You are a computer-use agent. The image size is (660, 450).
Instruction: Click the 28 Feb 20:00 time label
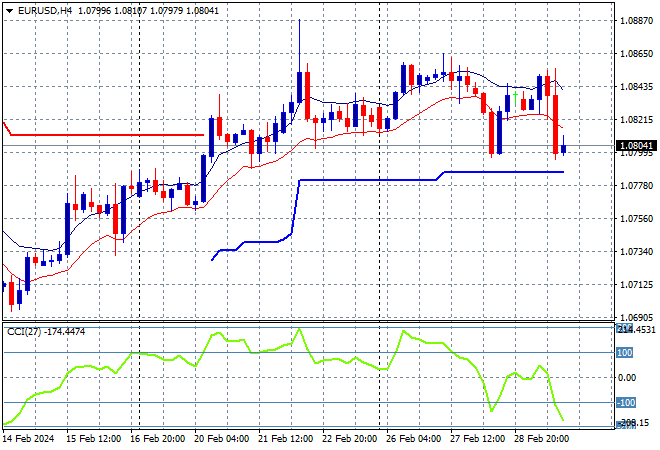pyautogui.click(x=541, y=439)
